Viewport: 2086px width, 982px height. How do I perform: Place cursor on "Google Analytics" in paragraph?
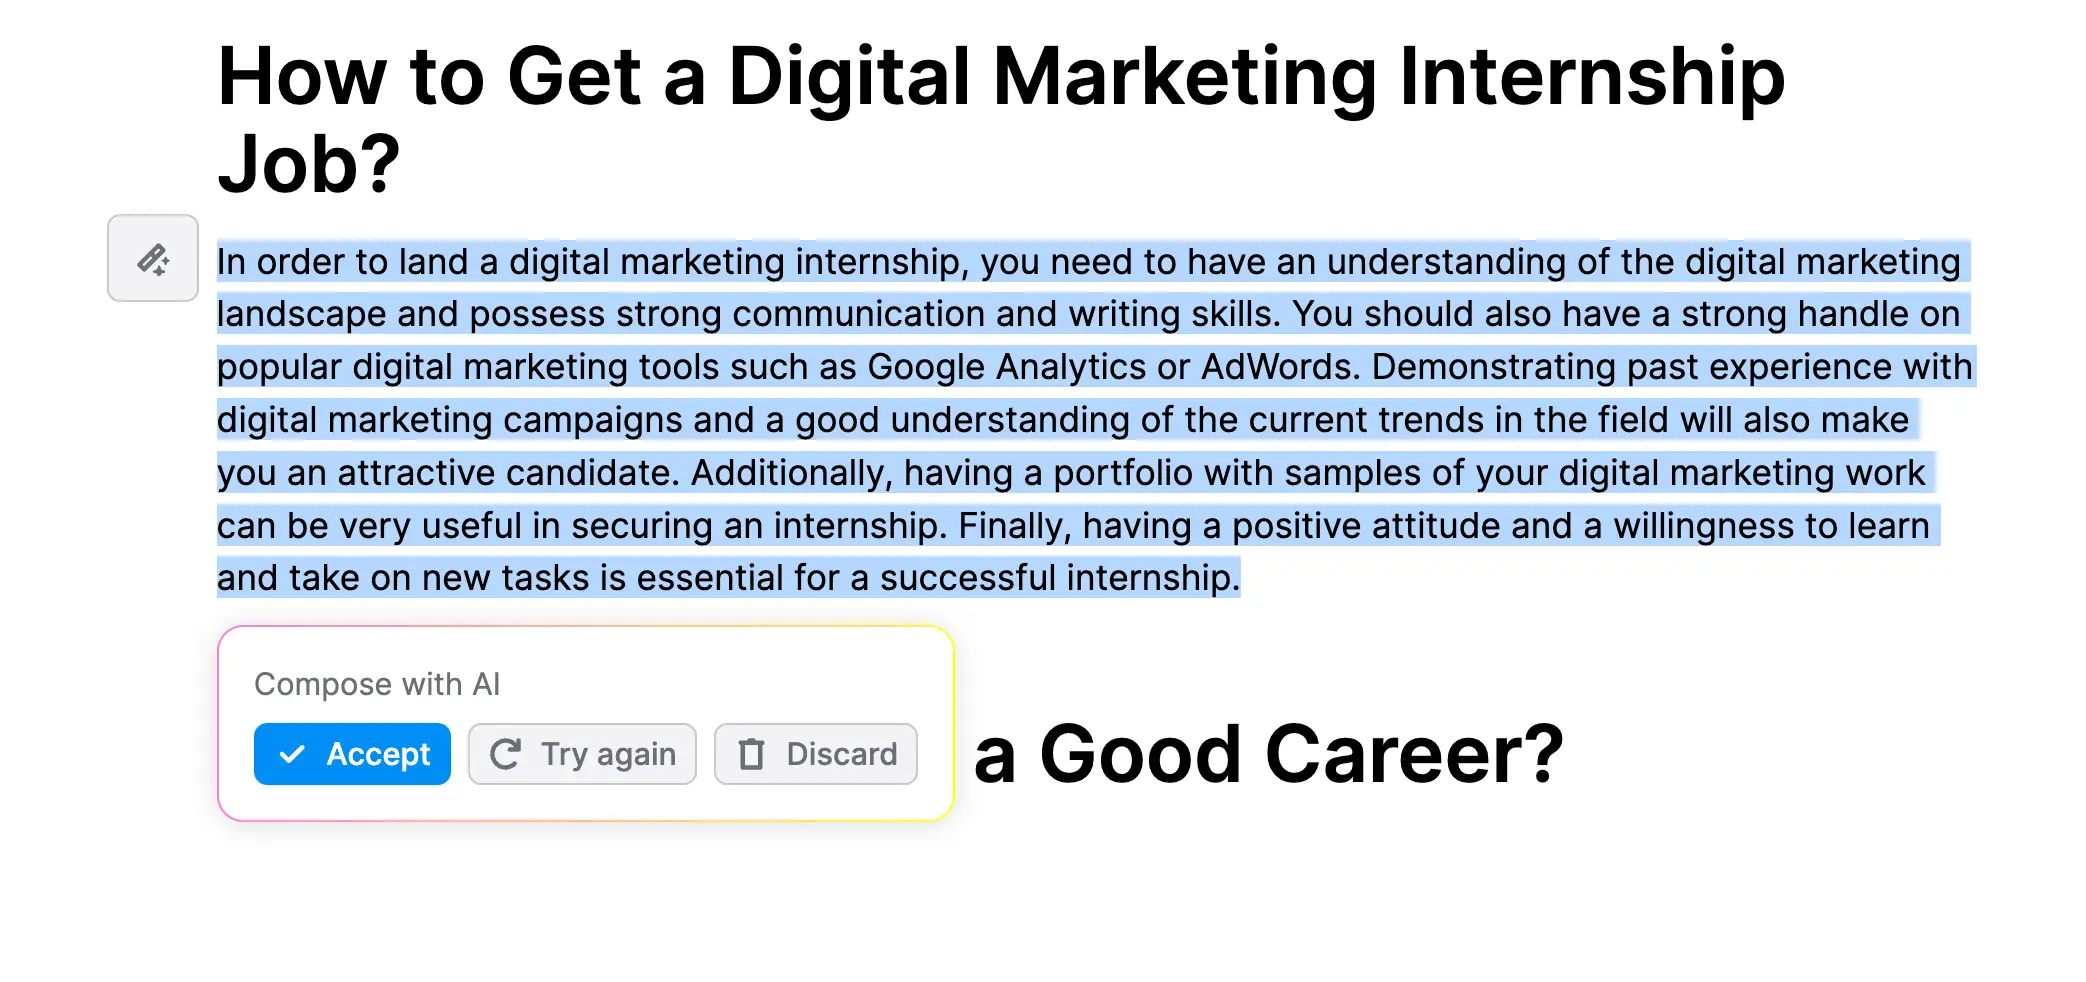coord(1006,367)
